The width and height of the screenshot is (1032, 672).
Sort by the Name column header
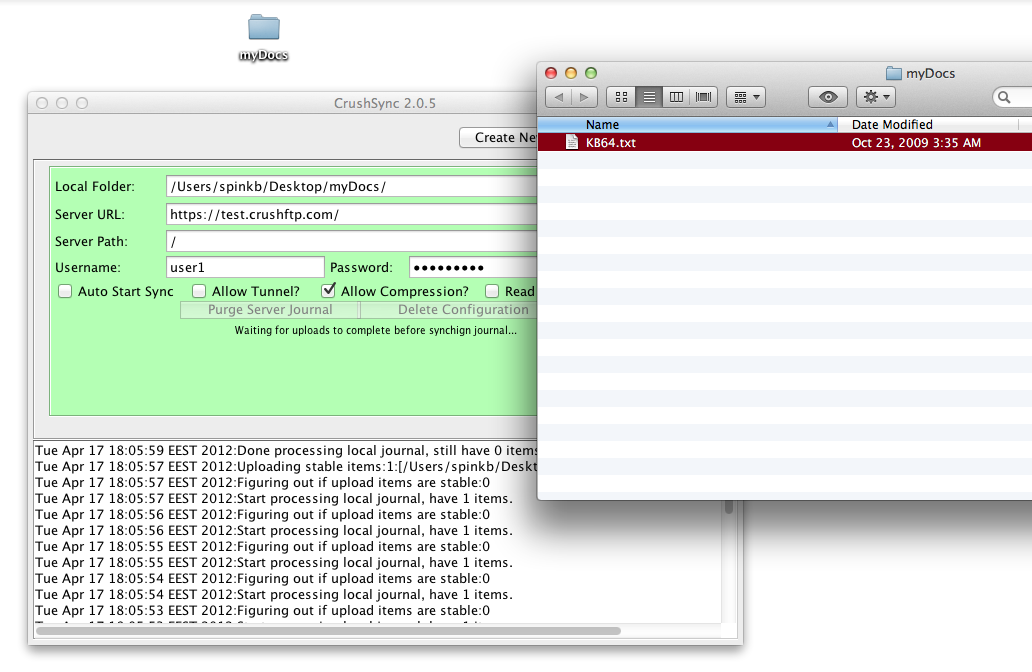tap(687, 124)
